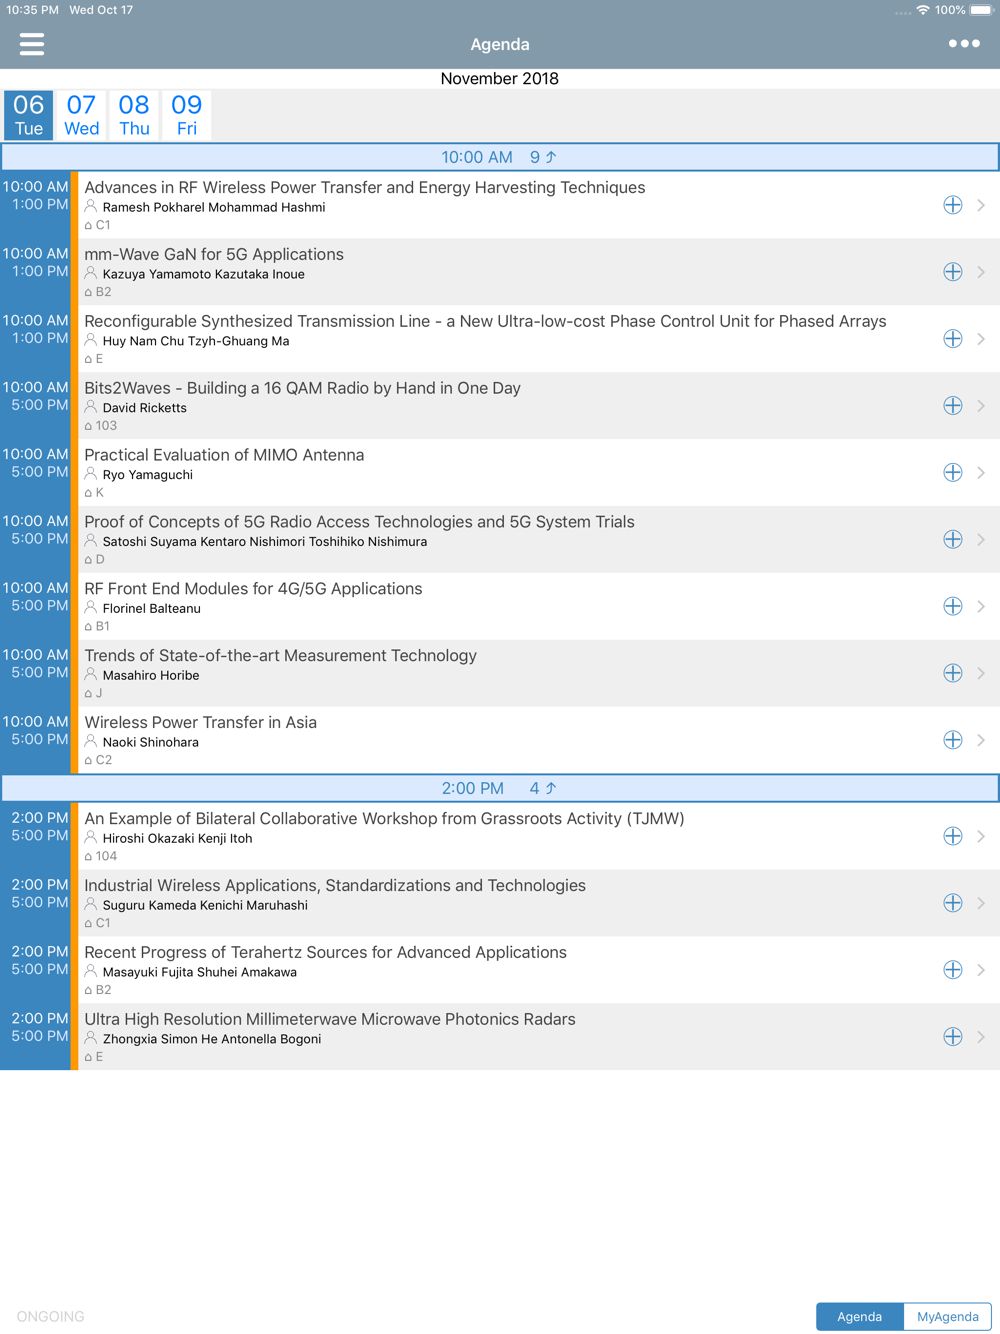
Task: Add Proof of Concepts of 5G session
Action: click(x=953, y=540)
